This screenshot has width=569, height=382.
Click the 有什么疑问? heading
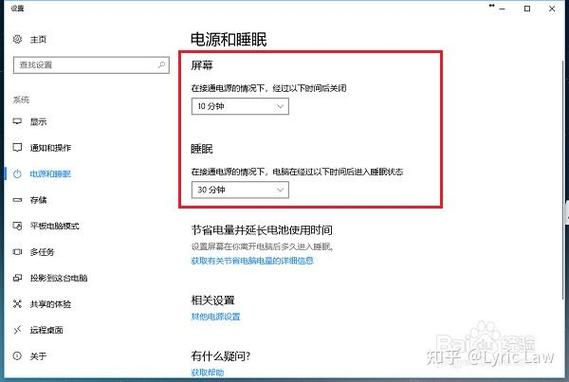pos(221,356)
